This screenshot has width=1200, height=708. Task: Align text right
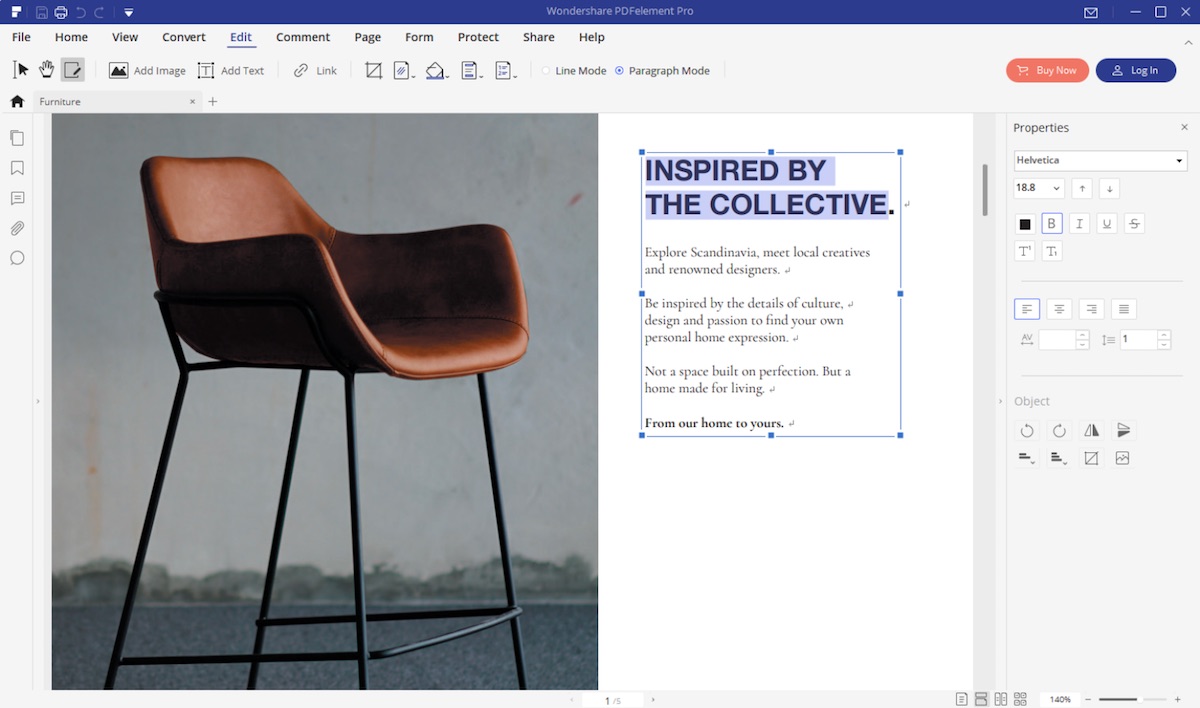pos(1091,310)
